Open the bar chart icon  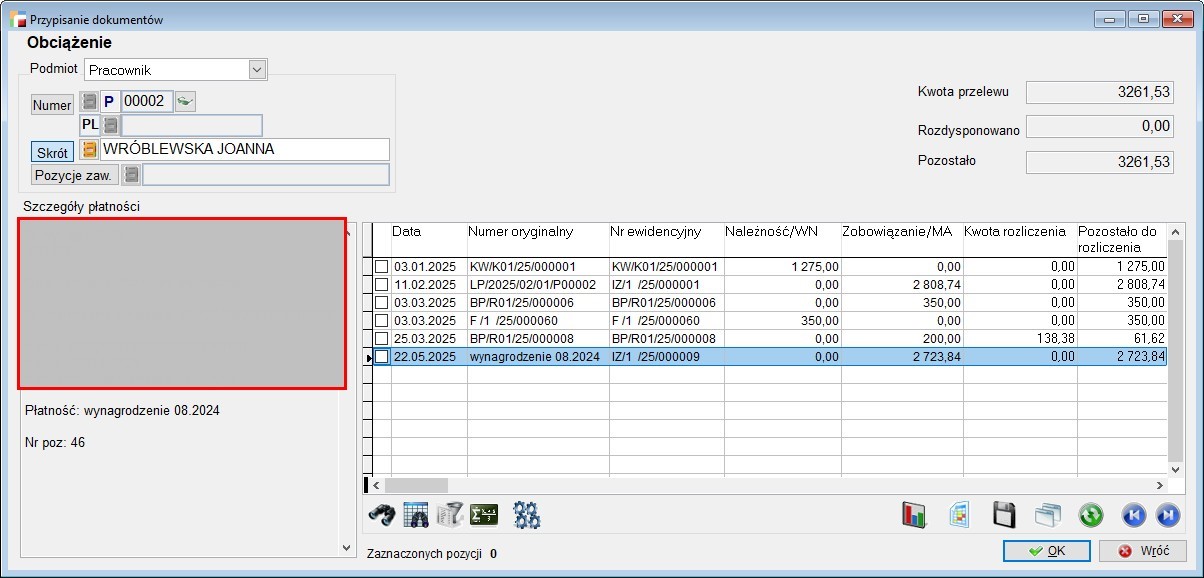coord(915,515)
